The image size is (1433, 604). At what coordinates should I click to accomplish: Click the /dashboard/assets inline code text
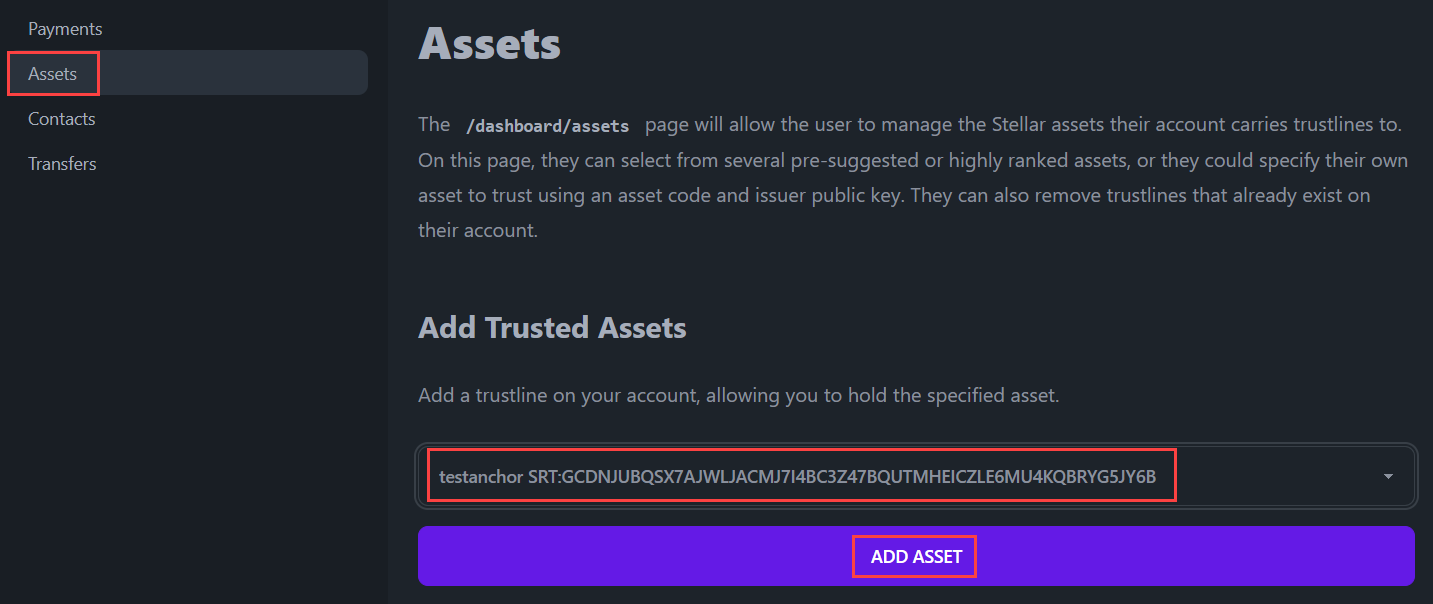click(548, 125)
